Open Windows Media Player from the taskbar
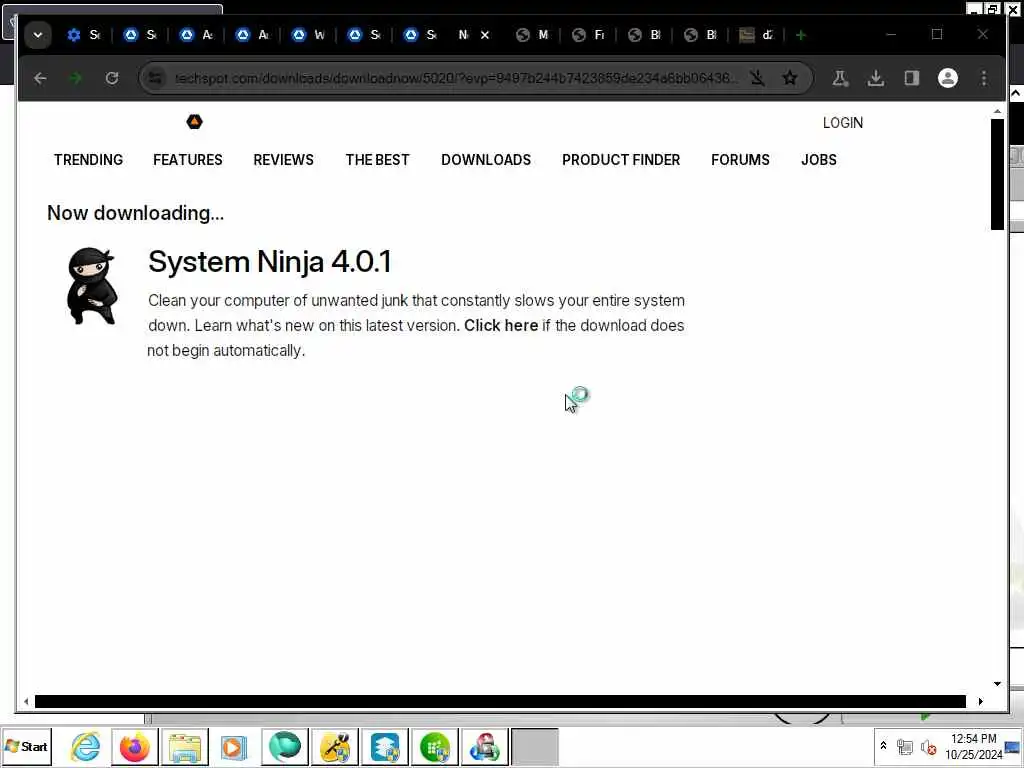 pos(234,746)
